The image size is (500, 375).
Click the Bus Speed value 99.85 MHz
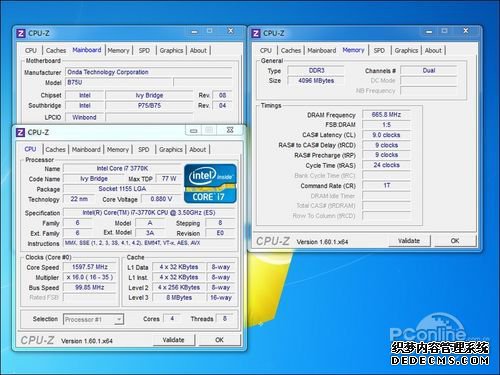[90, 287]
